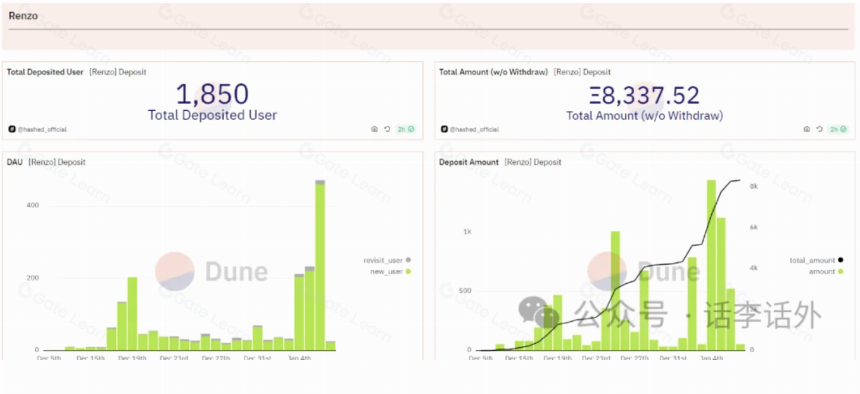Open DAU chart title link
The width and height of the screenshot is (860, 394).
(x=15, y=162)
